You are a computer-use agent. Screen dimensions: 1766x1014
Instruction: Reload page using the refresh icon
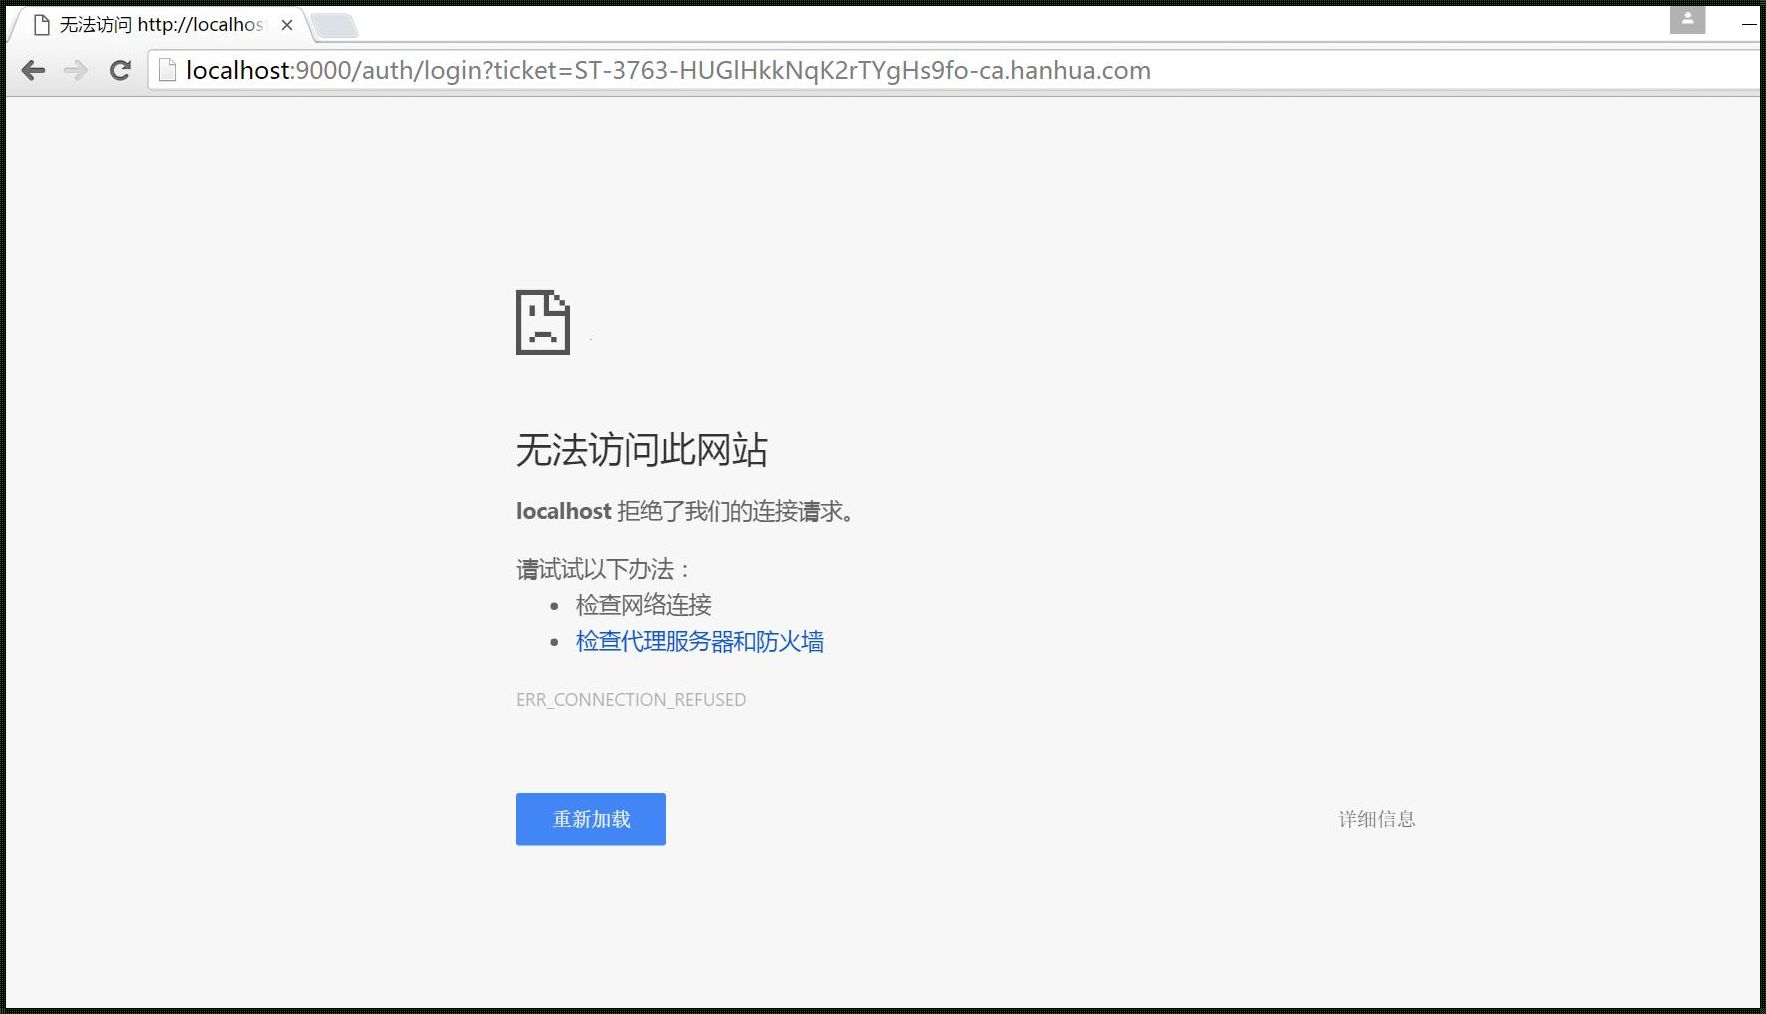click(x=120, y=70)
